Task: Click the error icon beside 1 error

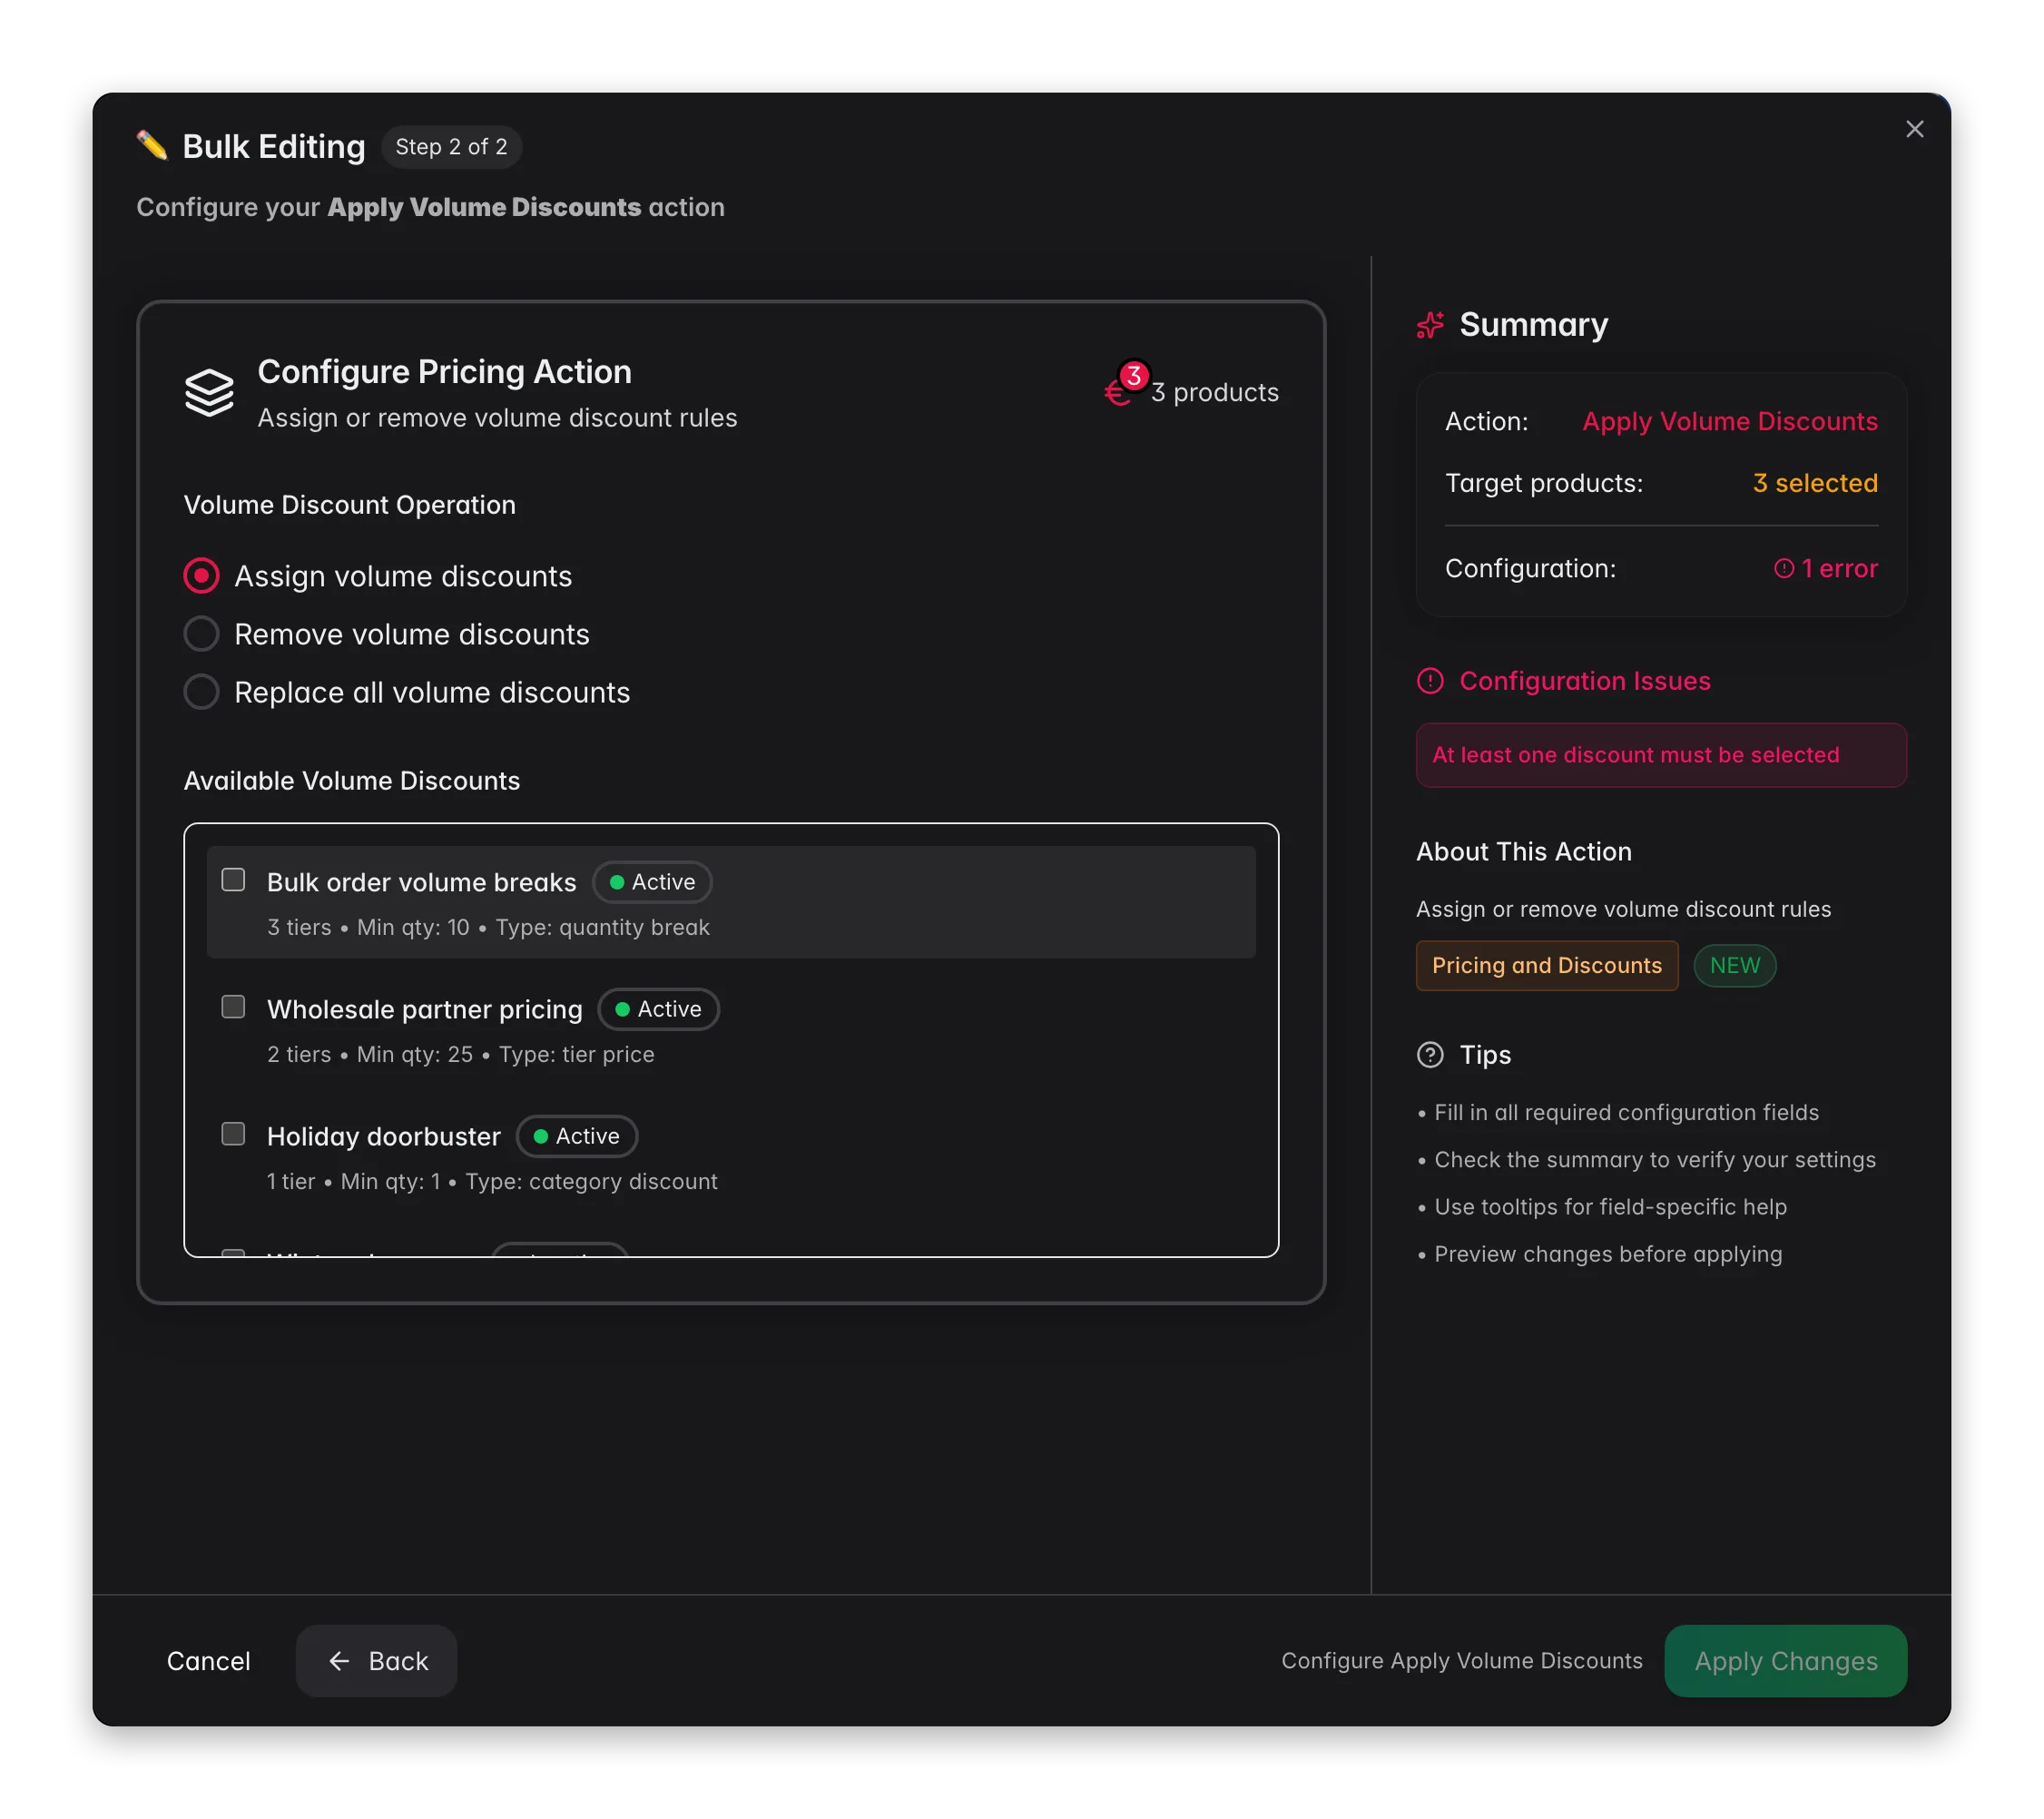Action: click(x=1783, y=568)
